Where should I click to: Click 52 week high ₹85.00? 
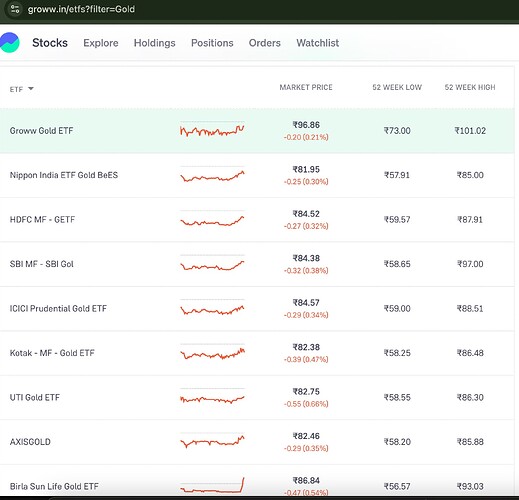click(x=470, y=175)
